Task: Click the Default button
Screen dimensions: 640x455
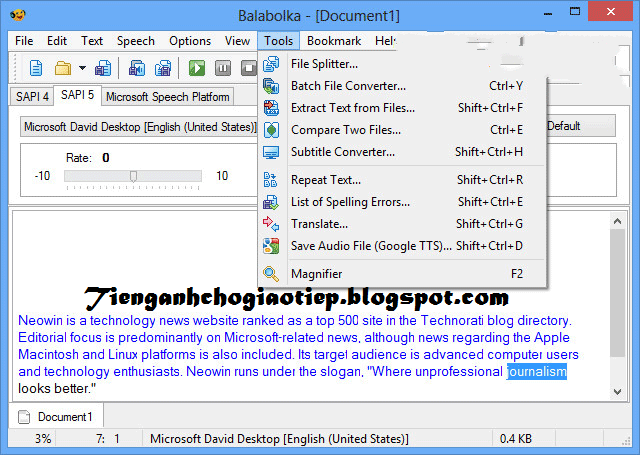Action: [580, 126]
